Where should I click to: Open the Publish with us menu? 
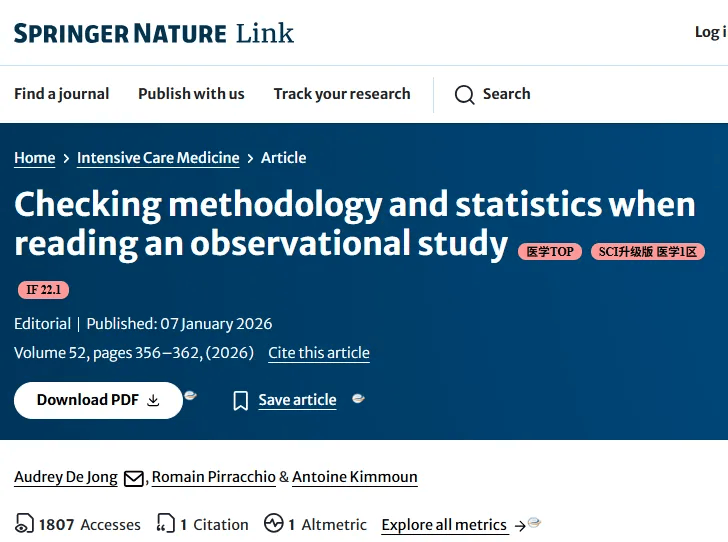pyautogui.click(x=191, y=94)
